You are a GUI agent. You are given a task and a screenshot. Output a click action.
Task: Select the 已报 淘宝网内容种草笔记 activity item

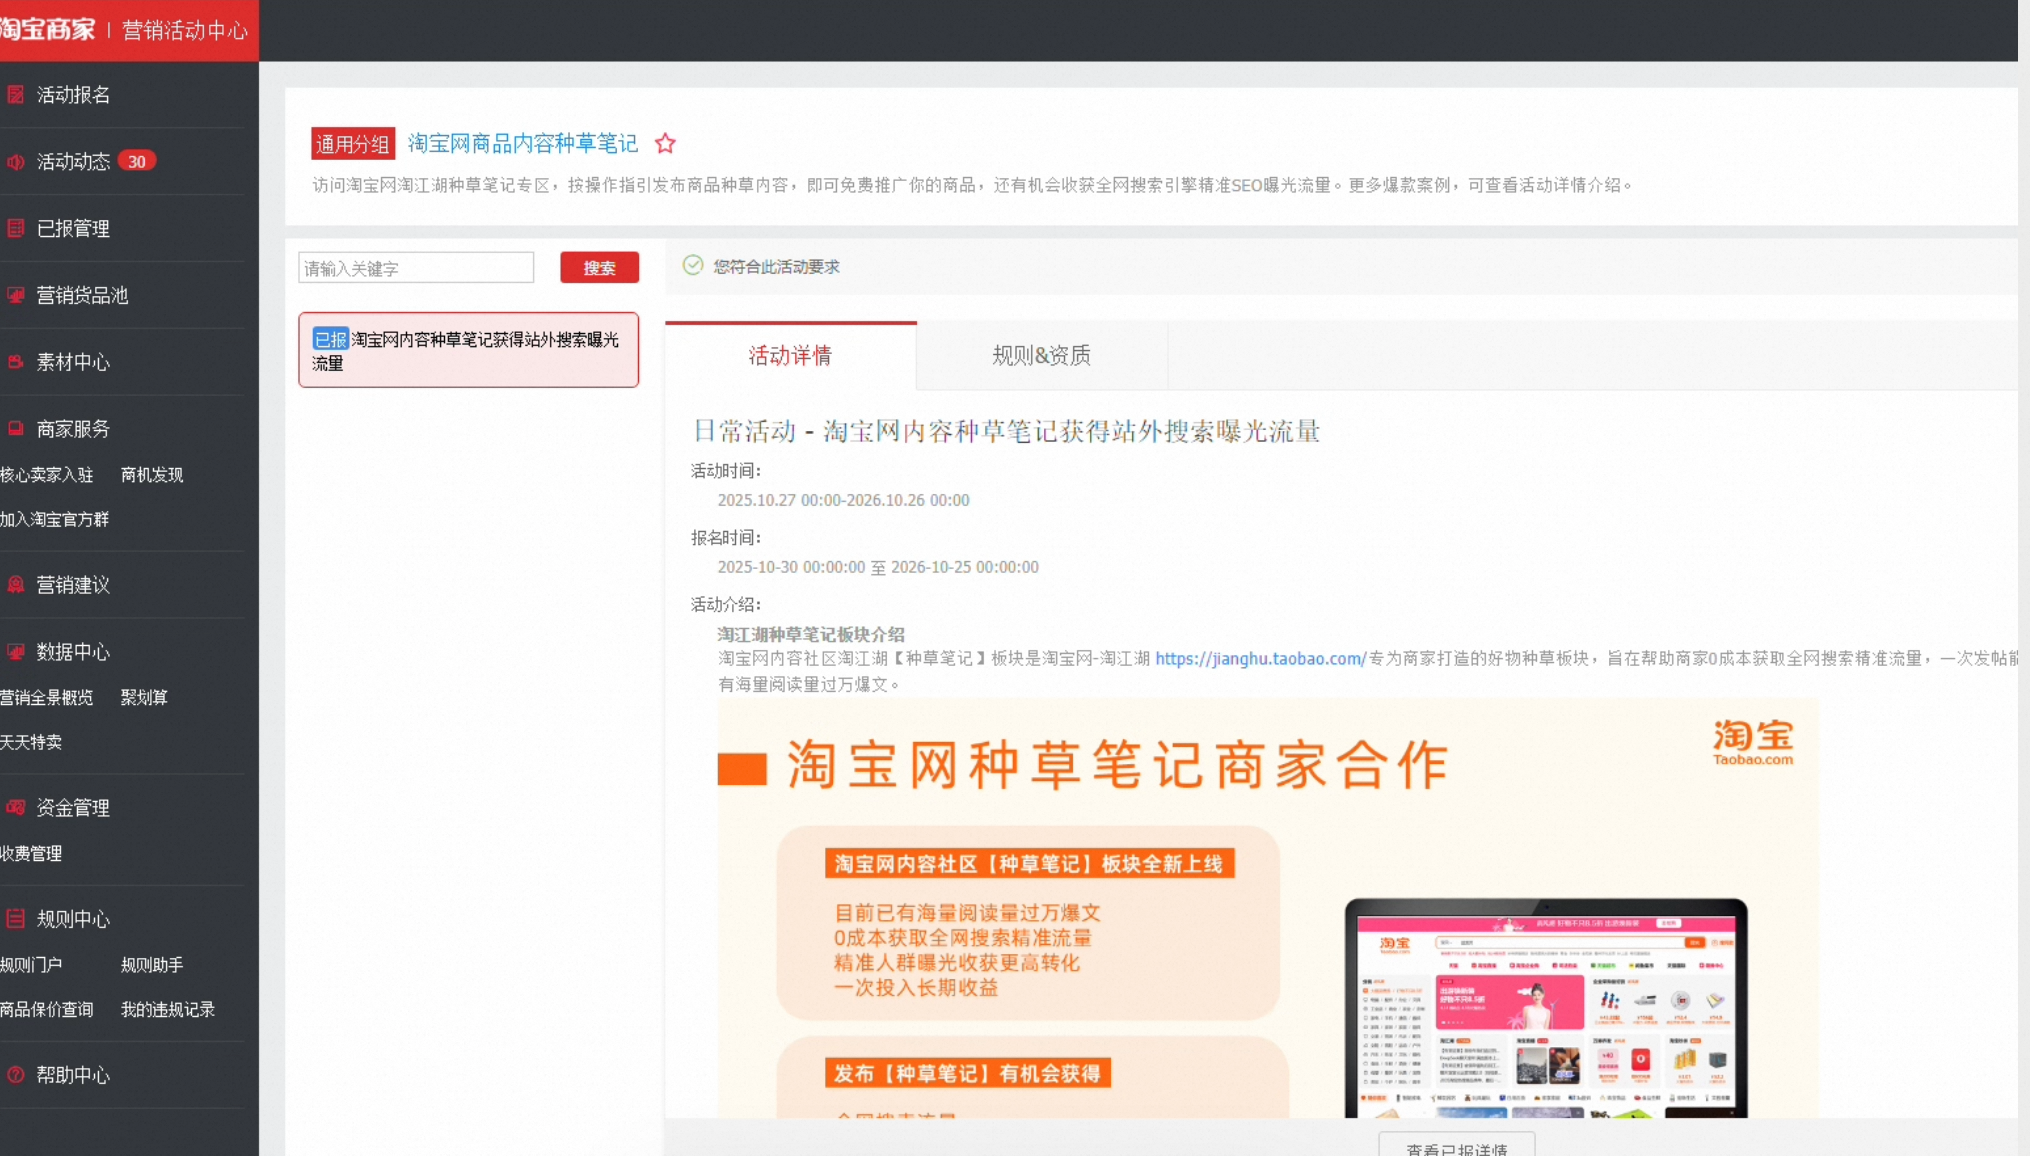(x=468, y=350)
